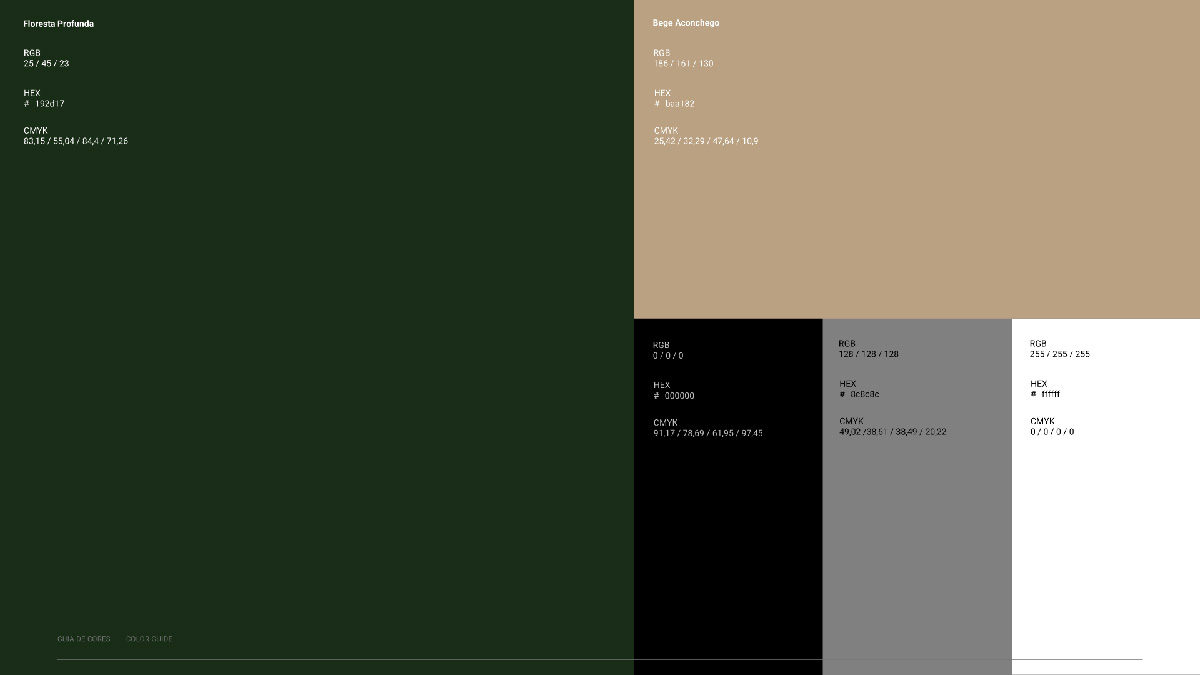Click the Guia de Cores footer label

[84, 639]
